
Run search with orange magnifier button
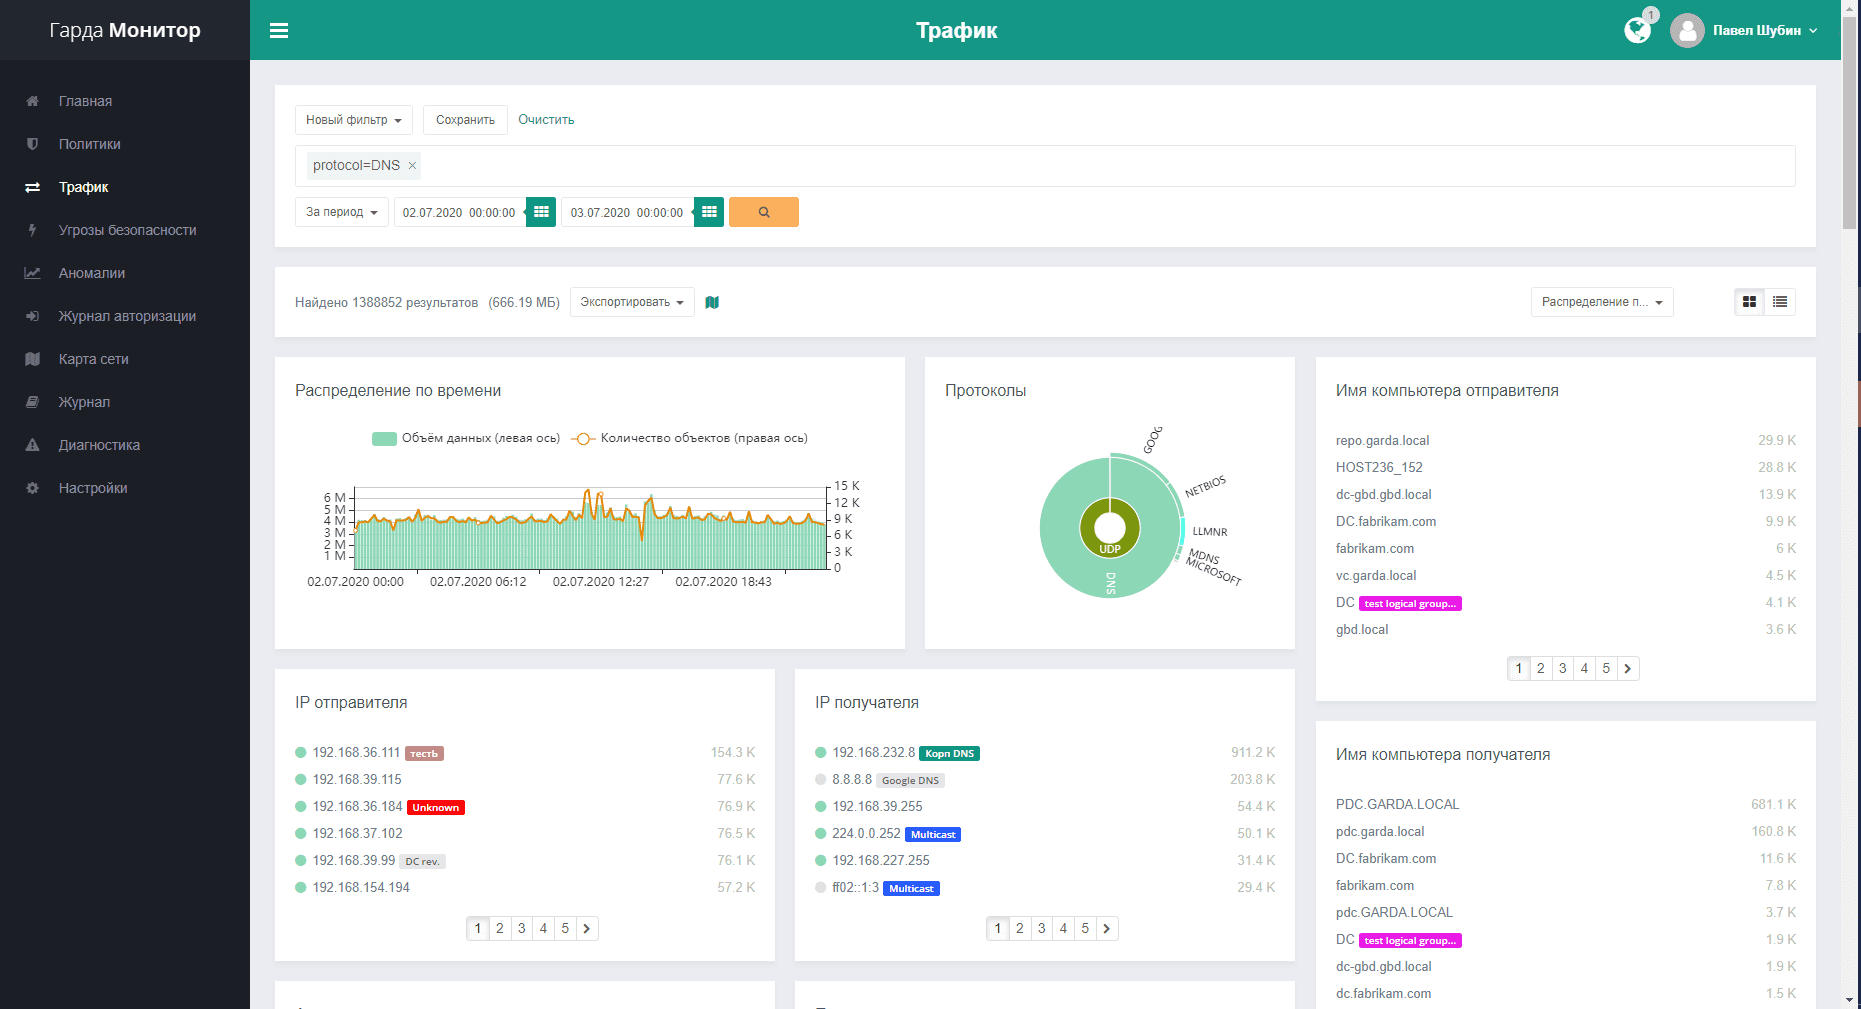pyautogui.click(x=764, y=212)
